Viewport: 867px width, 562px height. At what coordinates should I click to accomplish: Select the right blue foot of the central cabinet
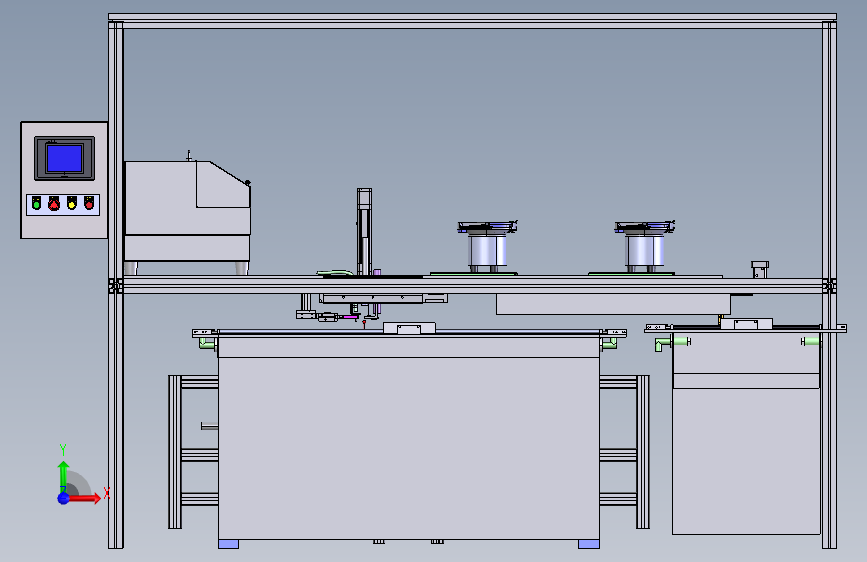click(589, 544)
